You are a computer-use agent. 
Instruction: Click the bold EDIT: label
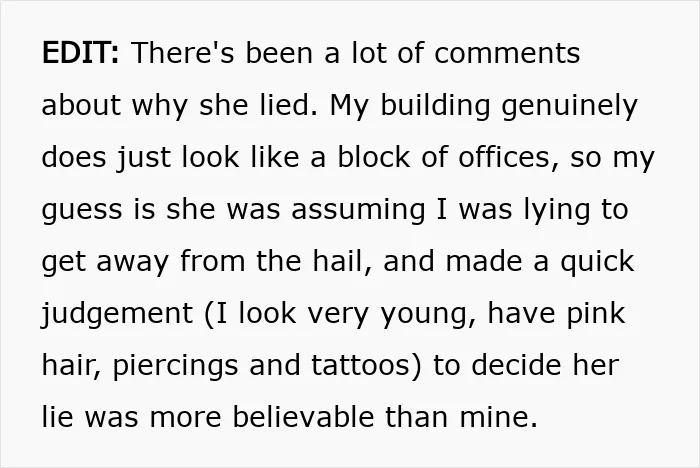point(81,52)
